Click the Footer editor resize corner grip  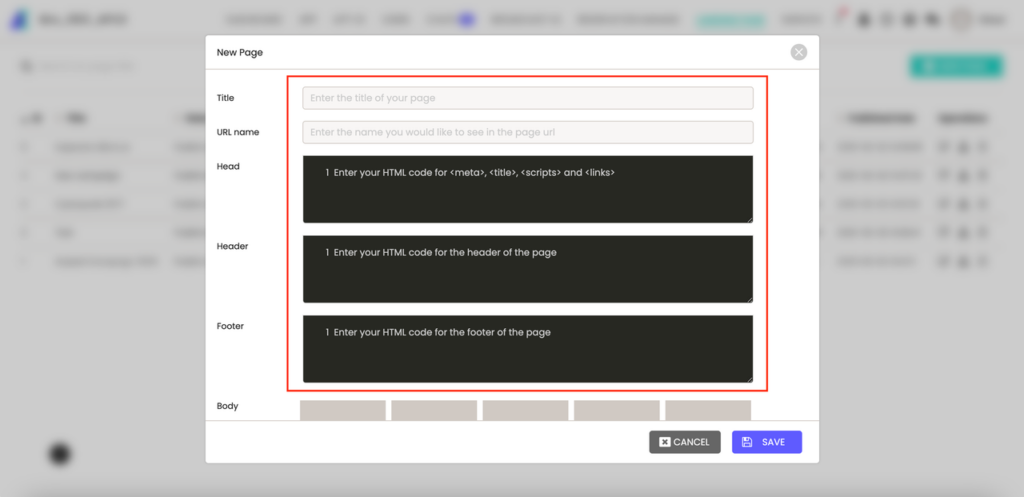(749, 379)
